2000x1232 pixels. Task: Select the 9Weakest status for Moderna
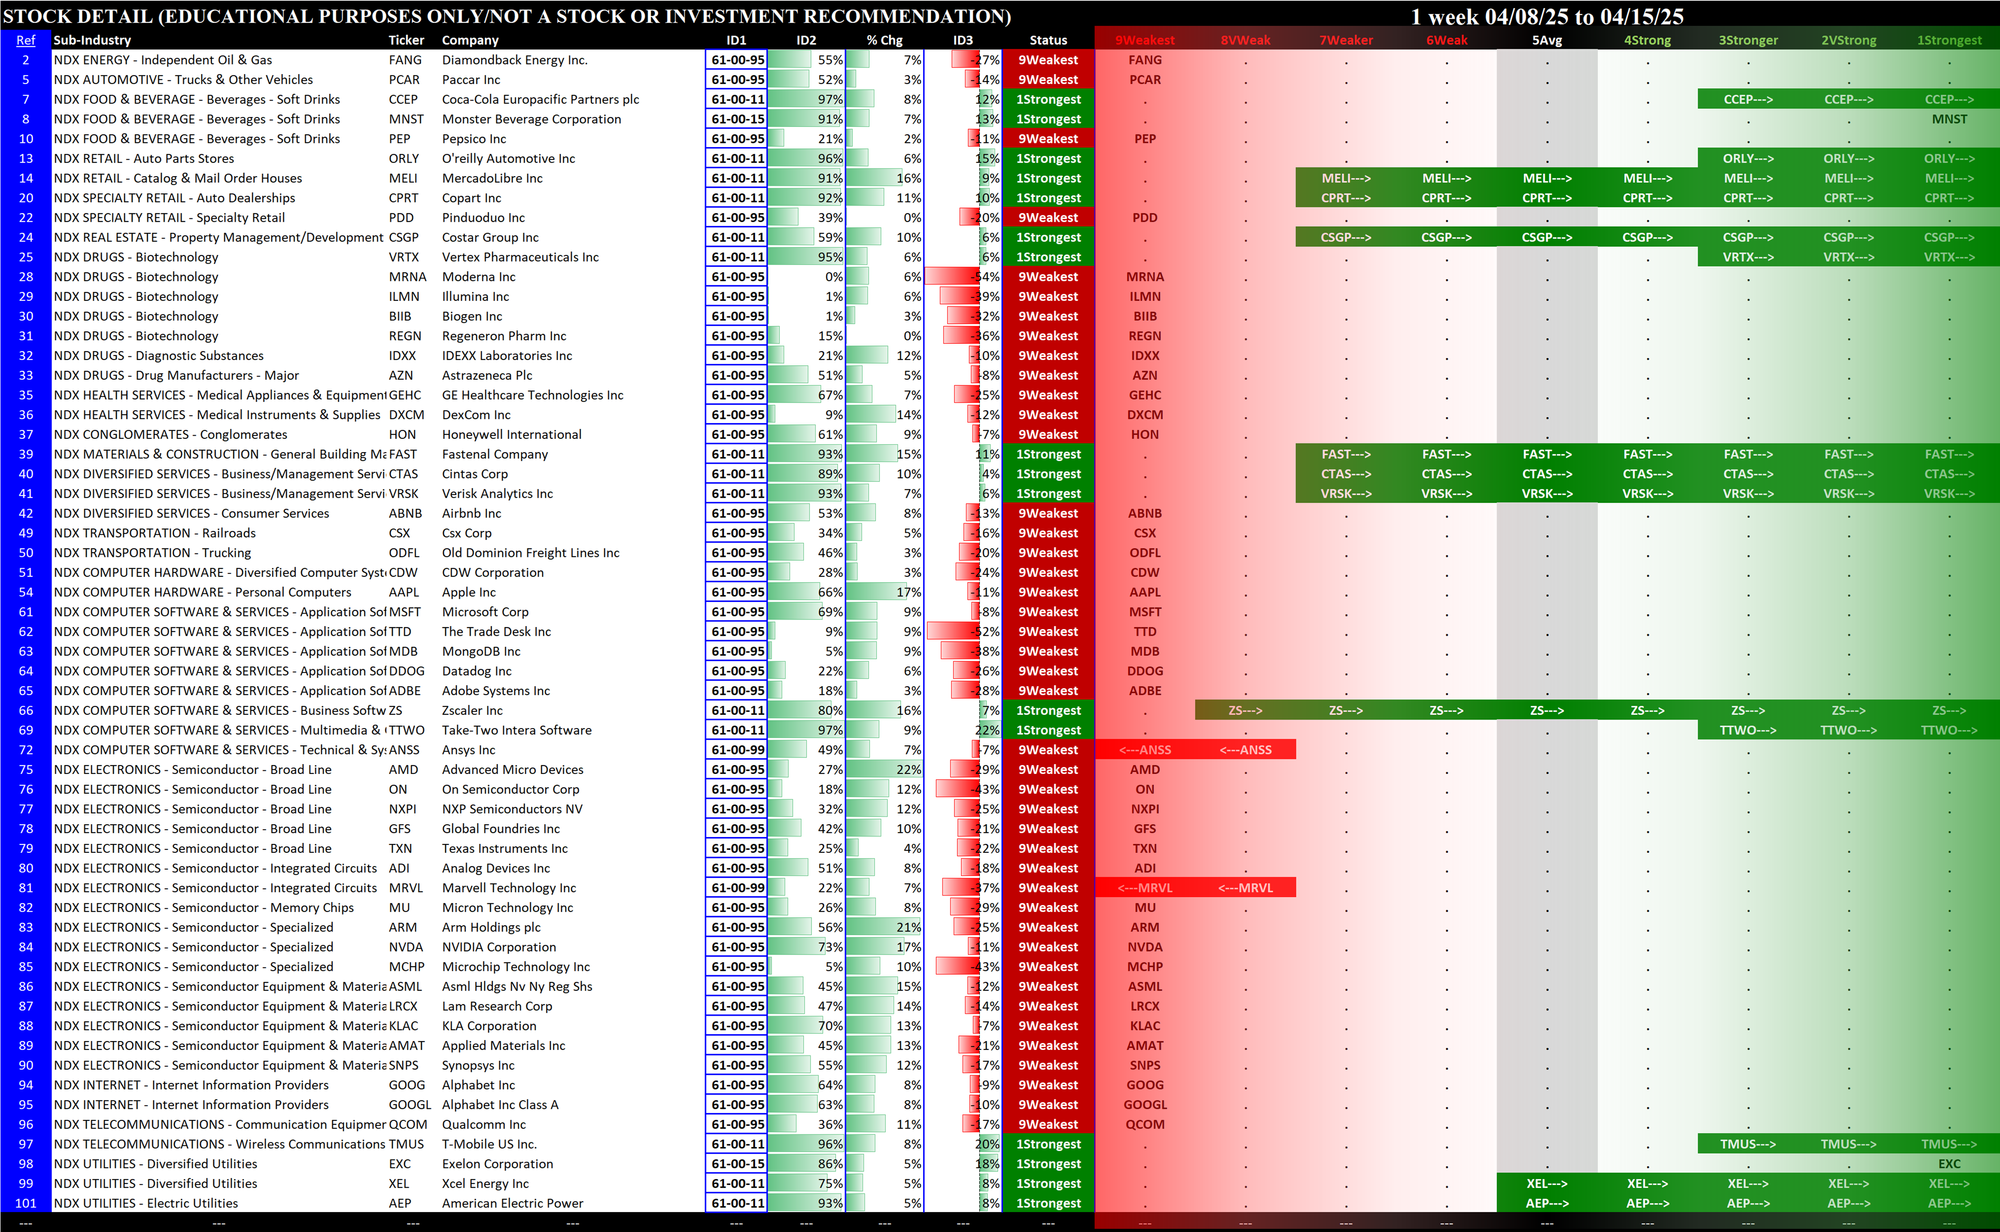click(x=1048, y=277)
